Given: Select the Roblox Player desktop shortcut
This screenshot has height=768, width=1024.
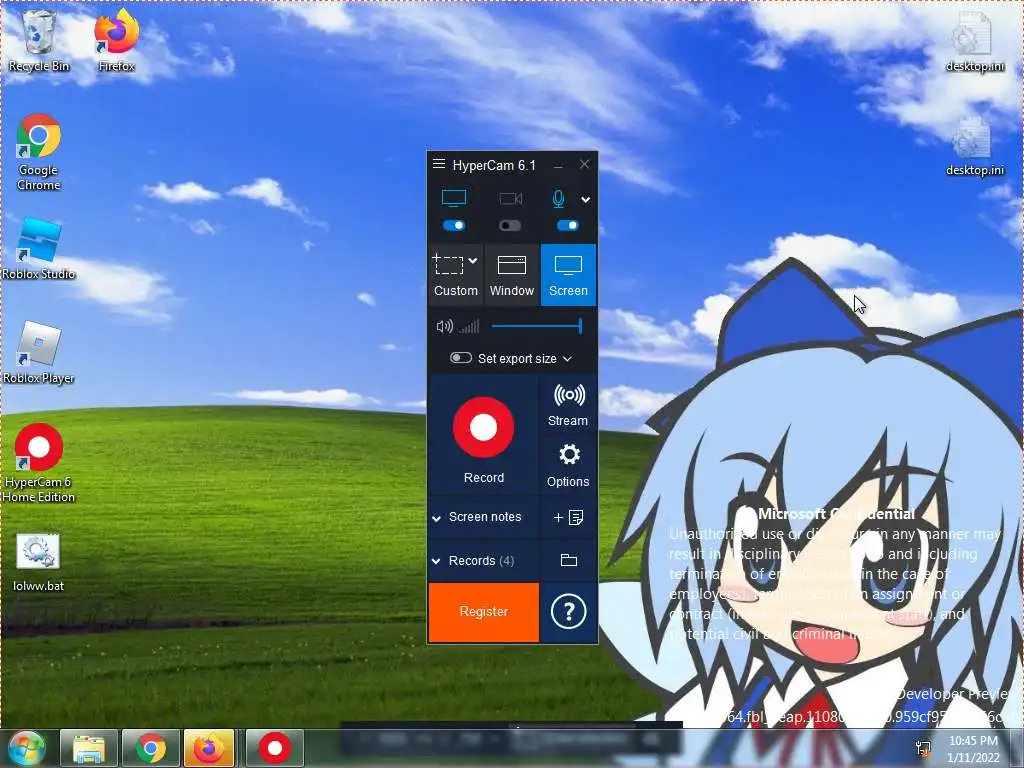Looking at the screenshot, I should coord(39,353).
